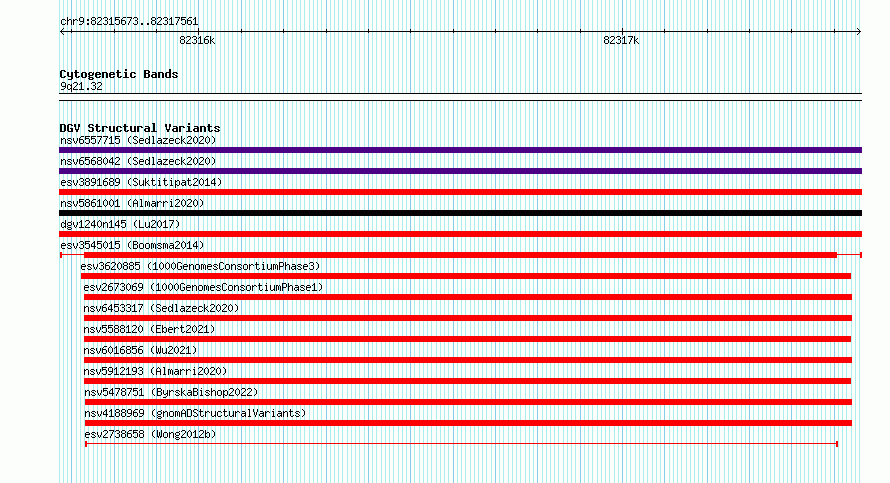The width and height of the screenshot is (890, 483).
Task: Click the purple bar of nsv6557715
Action: click(x=460, y=150)
